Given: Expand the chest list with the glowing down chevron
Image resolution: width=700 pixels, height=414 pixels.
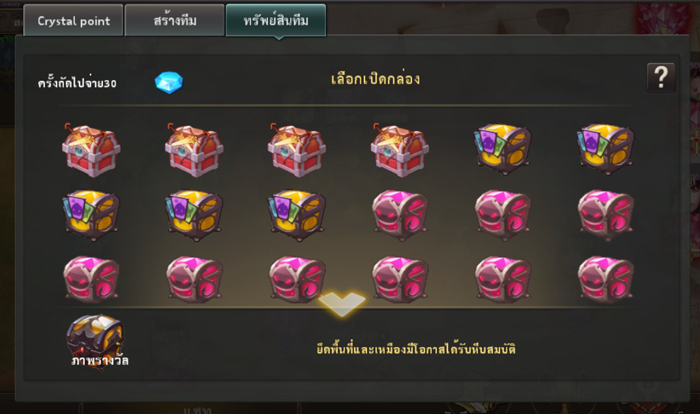Looking at the screenshot, I should 342,304.
